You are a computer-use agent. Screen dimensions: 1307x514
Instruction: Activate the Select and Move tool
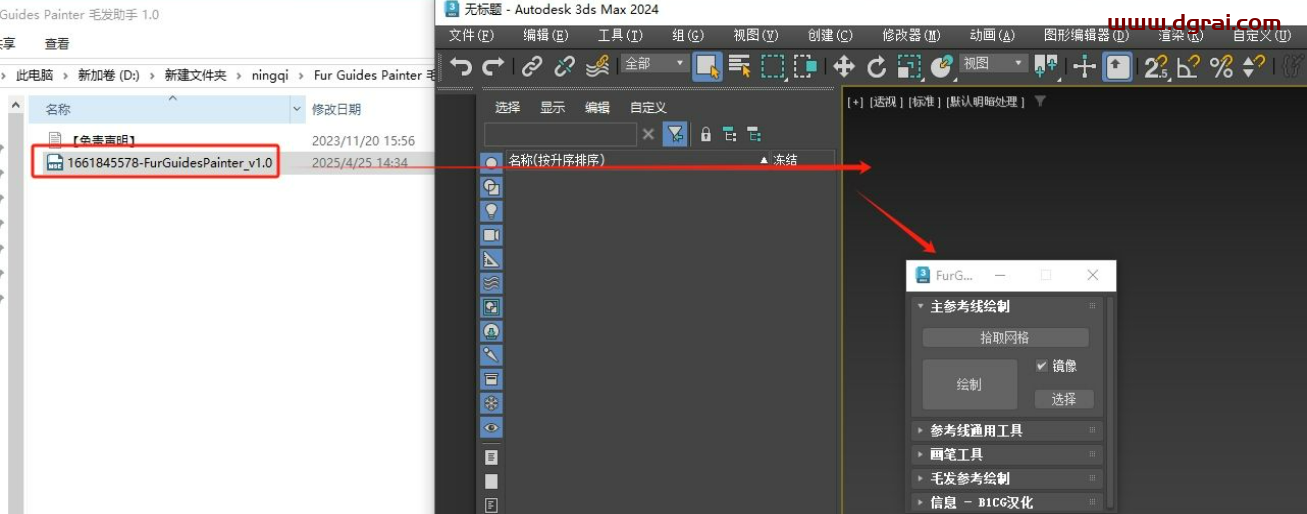point(844,67)
